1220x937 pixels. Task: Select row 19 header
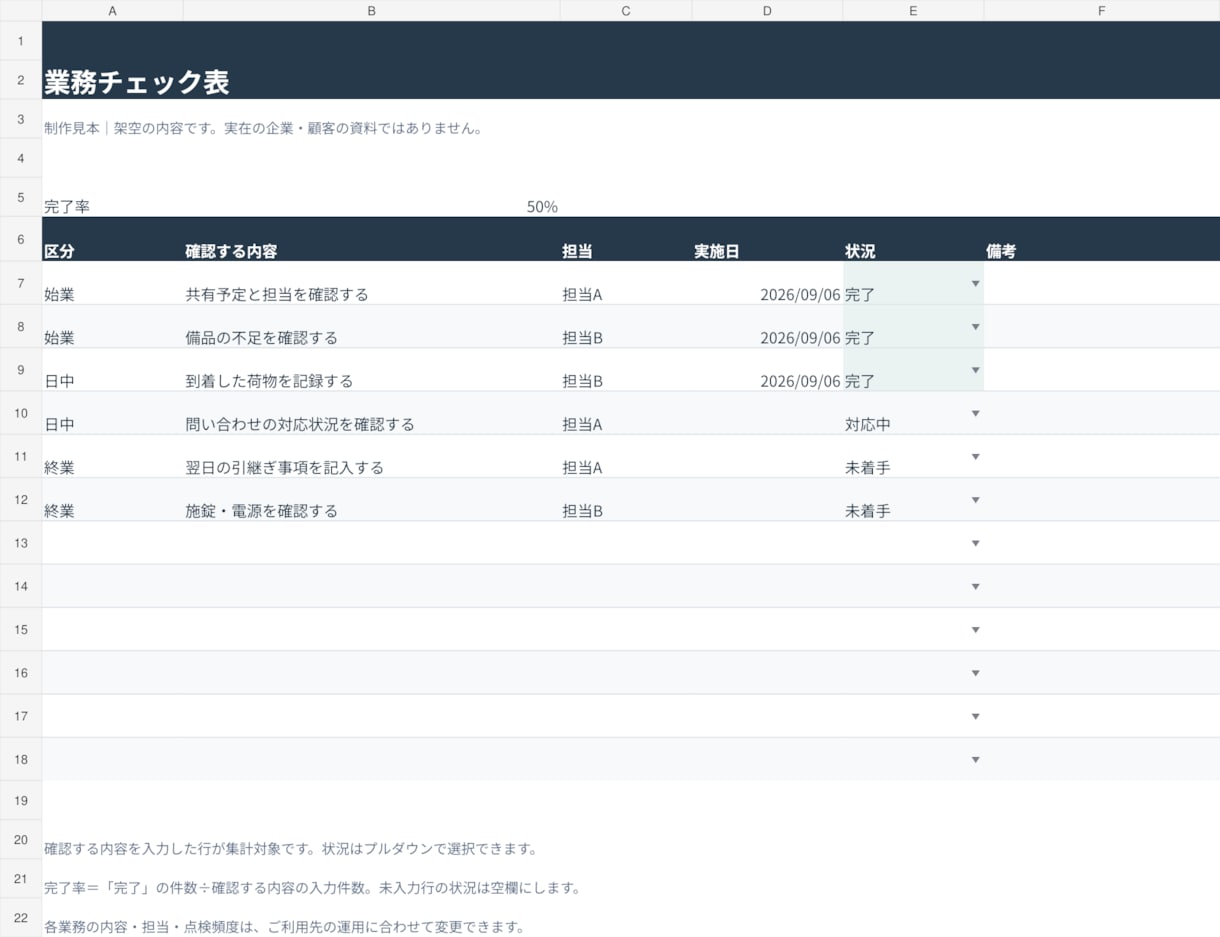[21, 801]
